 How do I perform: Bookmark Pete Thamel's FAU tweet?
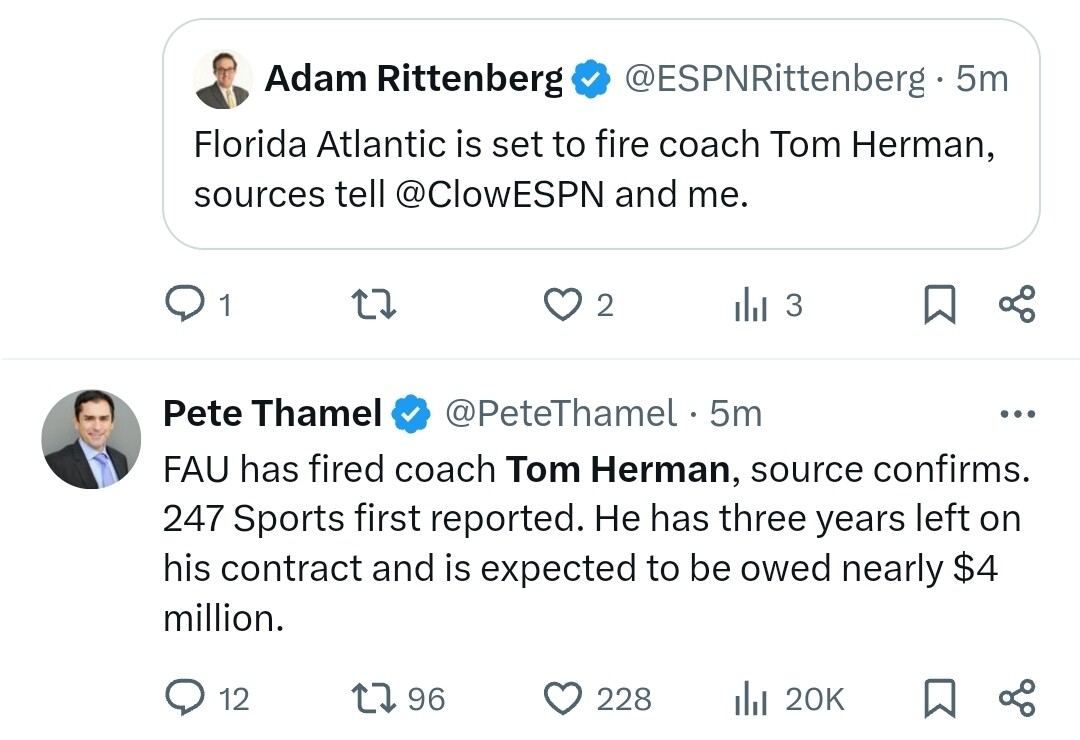(939, 698)
